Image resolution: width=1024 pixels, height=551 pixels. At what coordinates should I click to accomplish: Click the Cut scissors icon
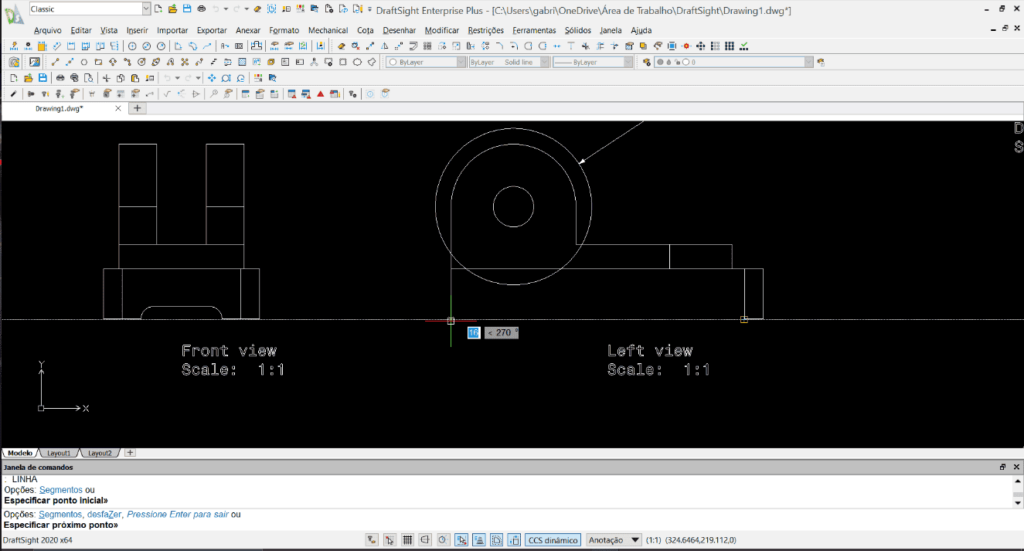coord(106,78)
